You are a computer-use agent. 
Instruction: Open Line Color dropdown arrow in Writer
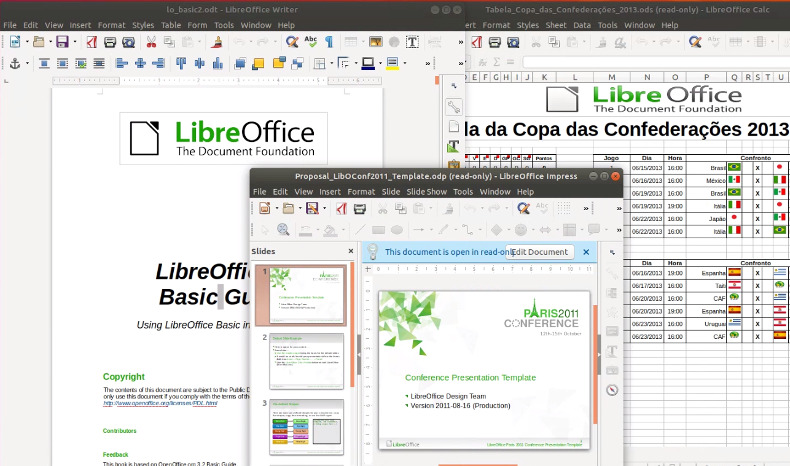pyautogui.click(x=380, y=63)
